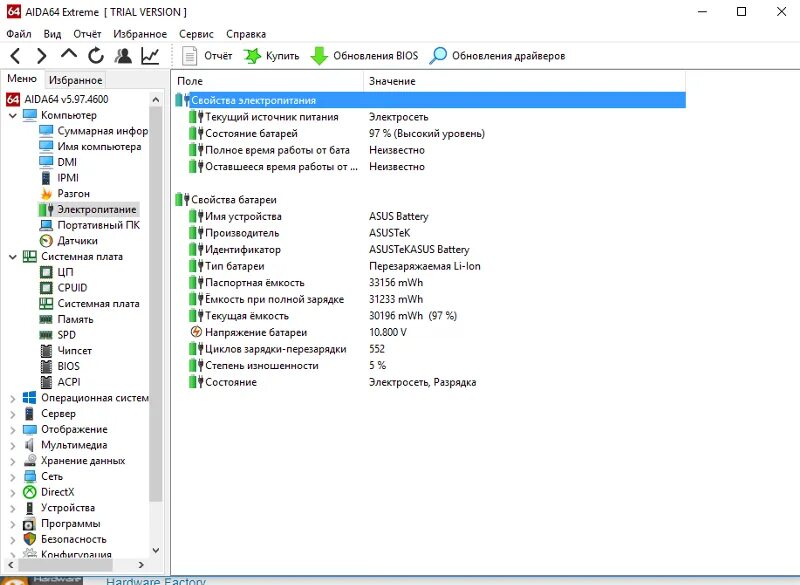This screenshot has width=800, height=585.
Task: Click the sidebar scroll up arrow
Action: [x=156, y=99]
